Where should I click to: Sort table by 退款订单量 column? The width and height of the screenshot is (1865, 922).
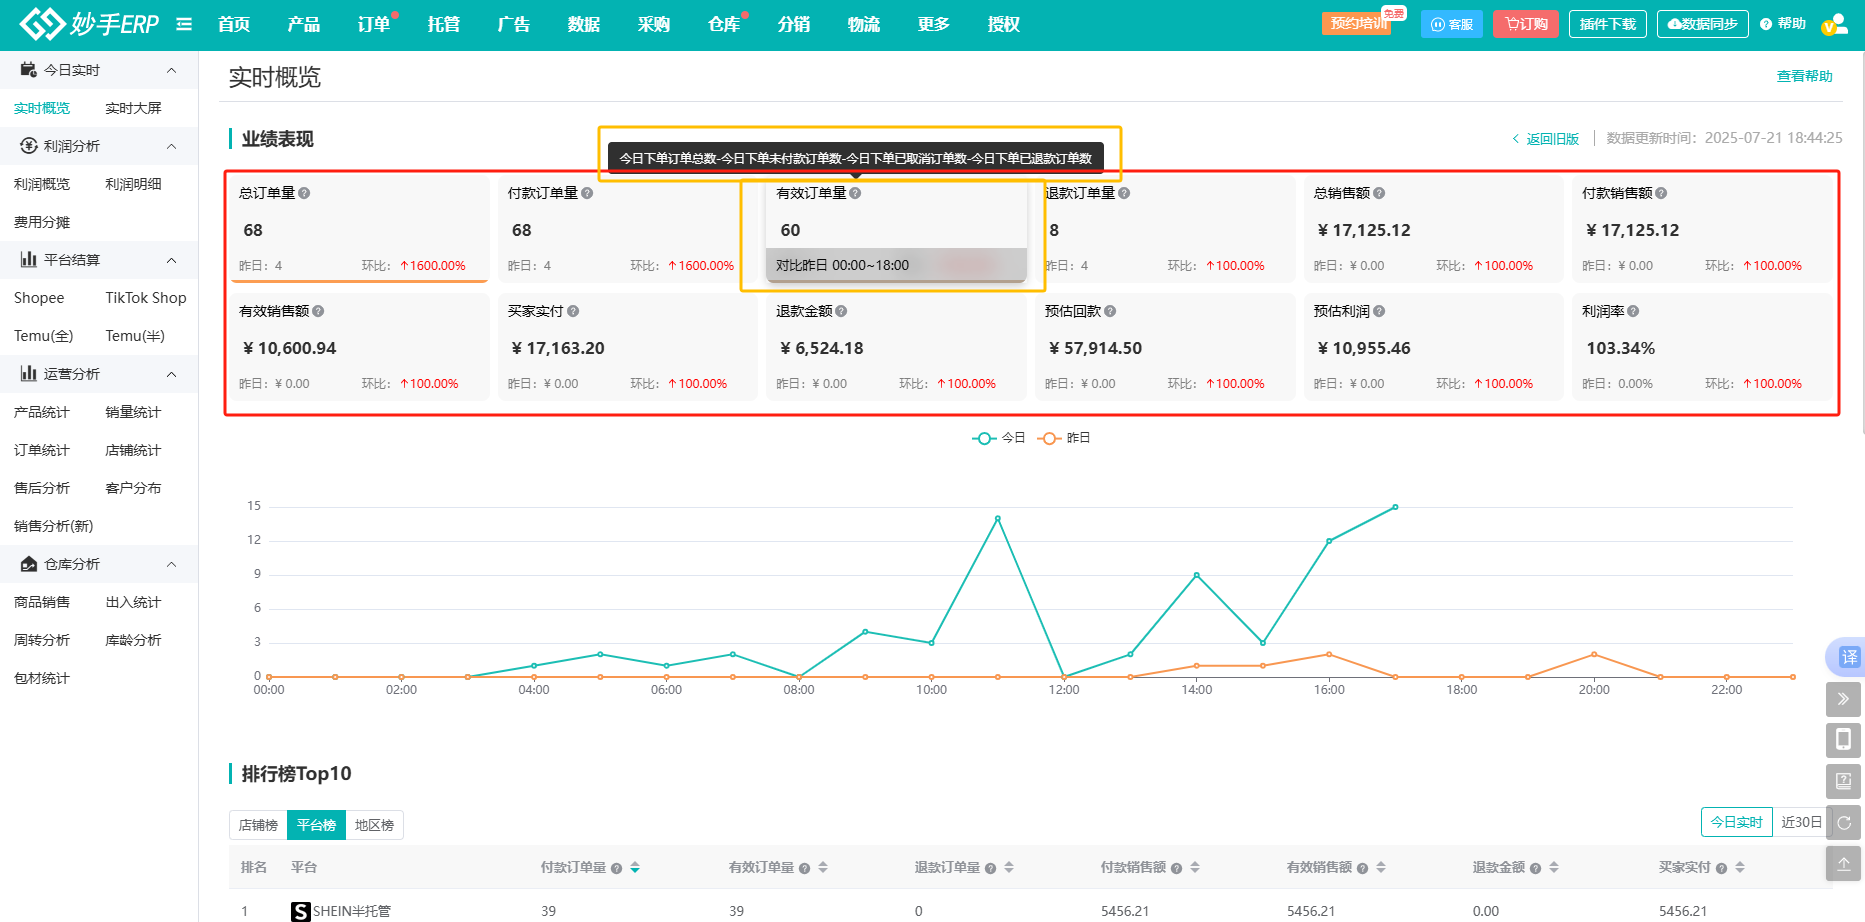pos(1009,867)
